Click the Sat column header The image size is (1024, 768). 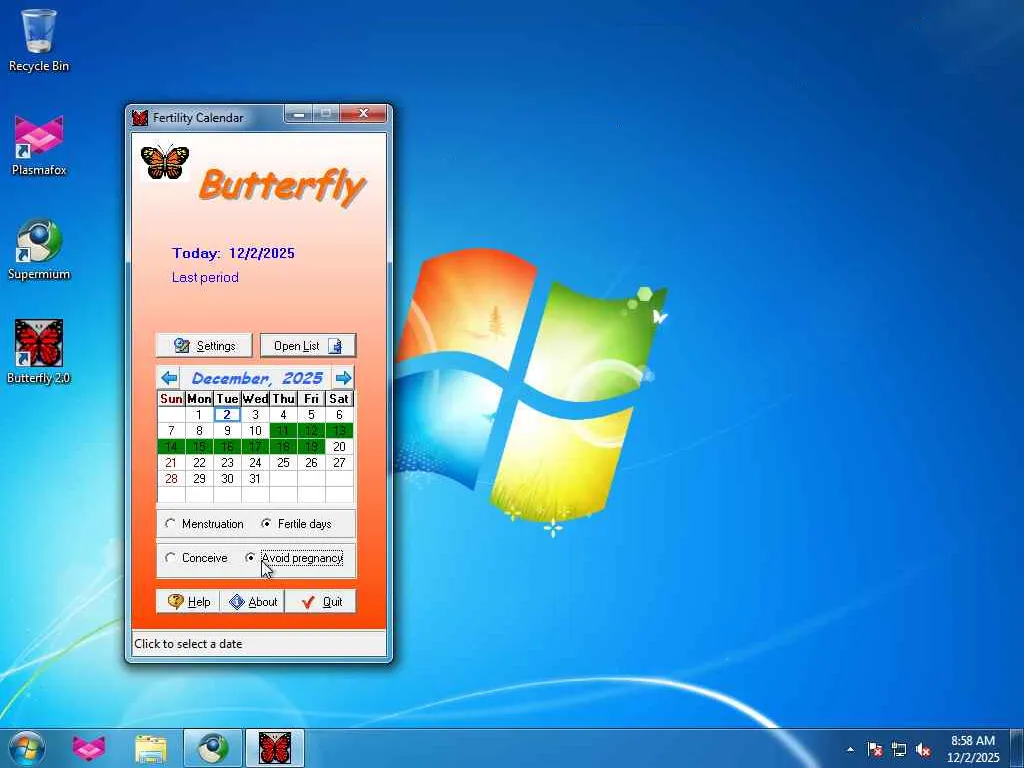(339, 398)
